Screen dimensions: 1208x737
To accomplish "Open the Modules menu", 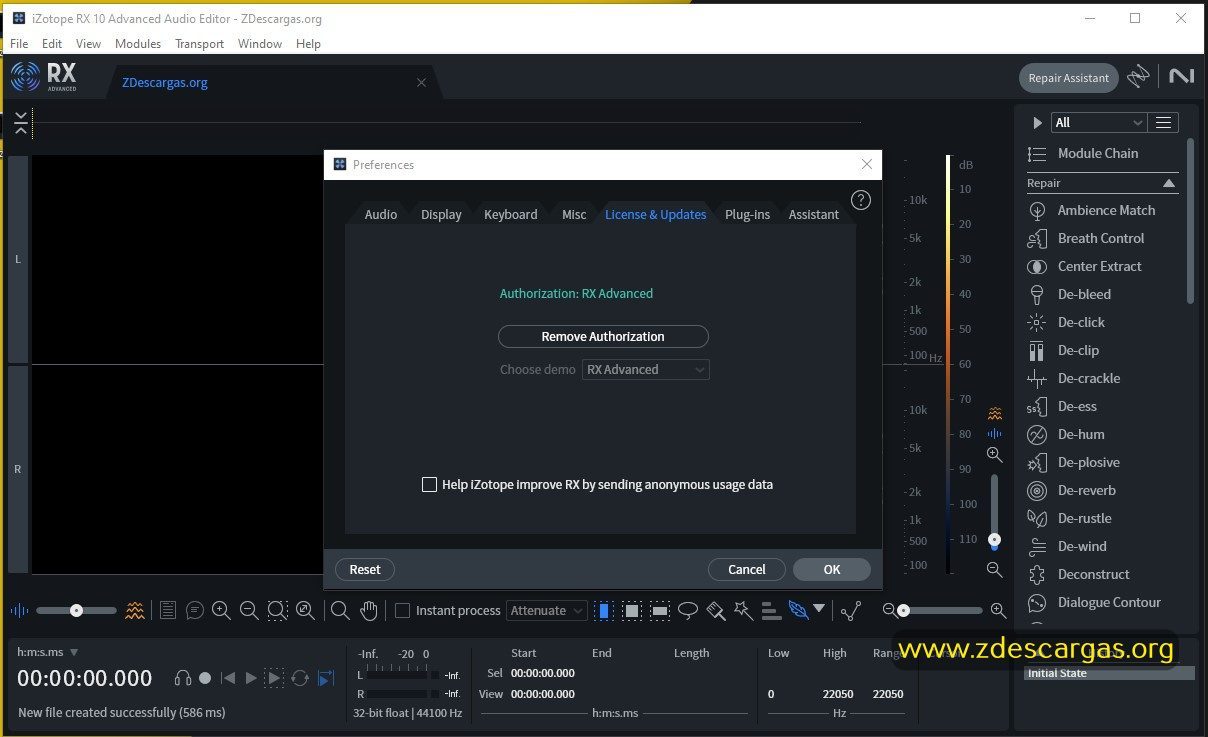I will point(138,43).
